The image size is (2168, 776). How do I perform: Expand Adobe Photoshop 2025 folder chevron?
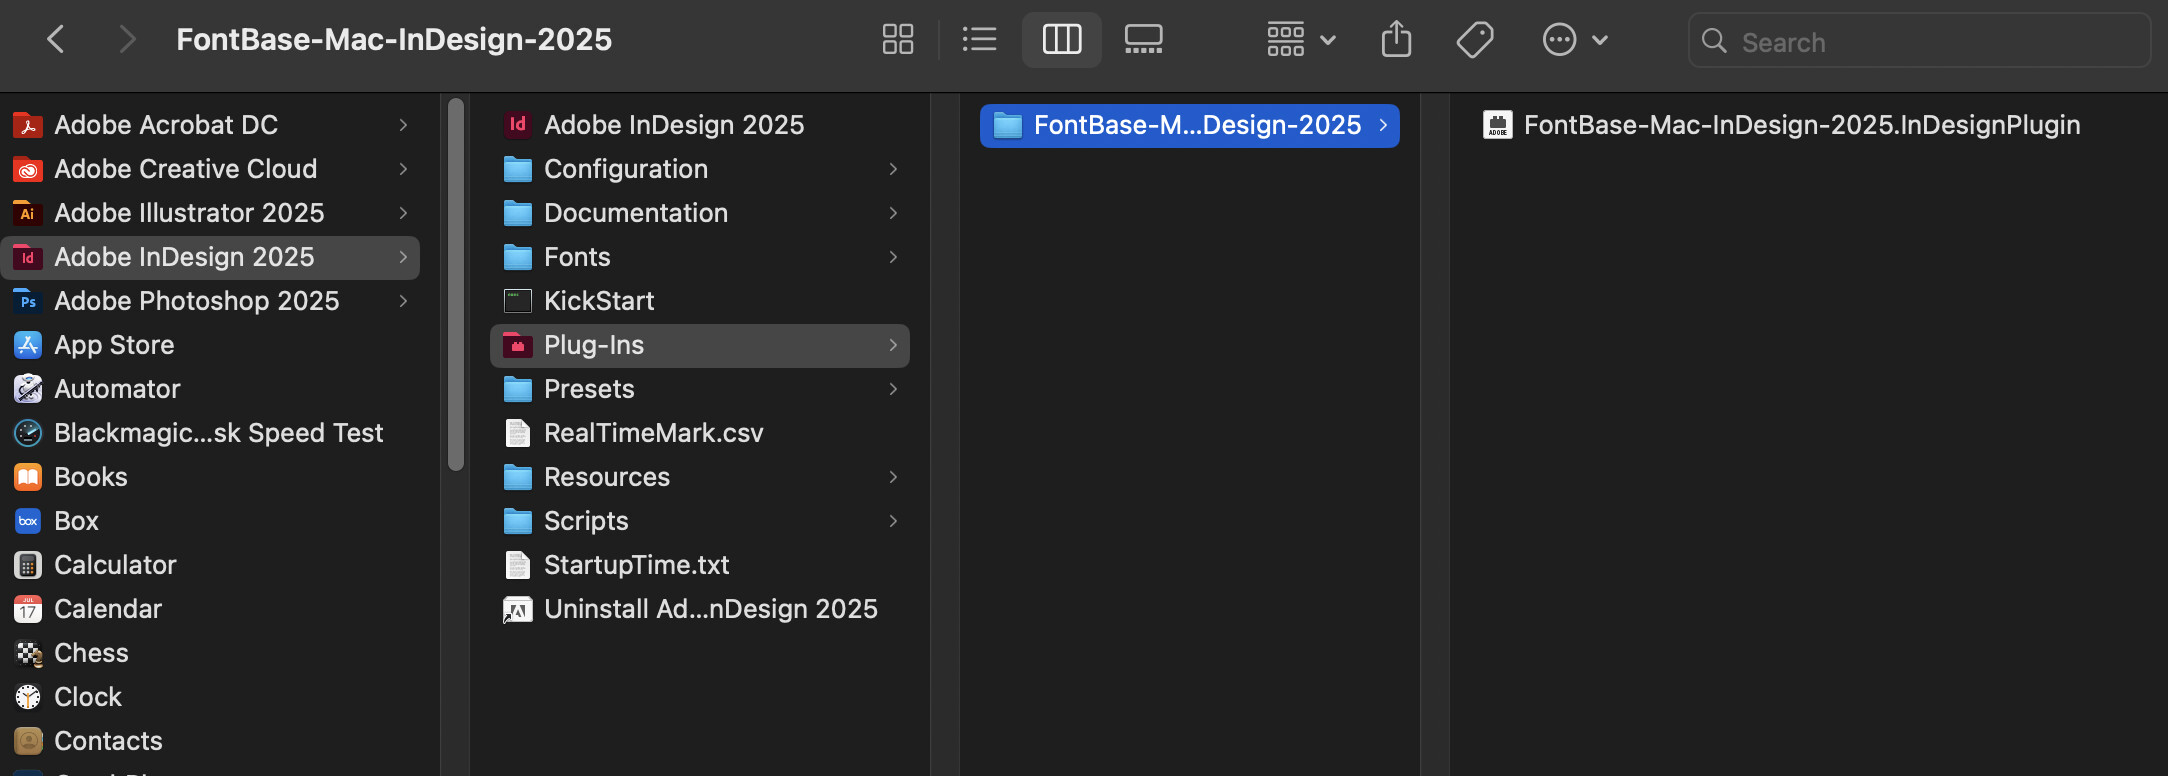tap(403, 301)
